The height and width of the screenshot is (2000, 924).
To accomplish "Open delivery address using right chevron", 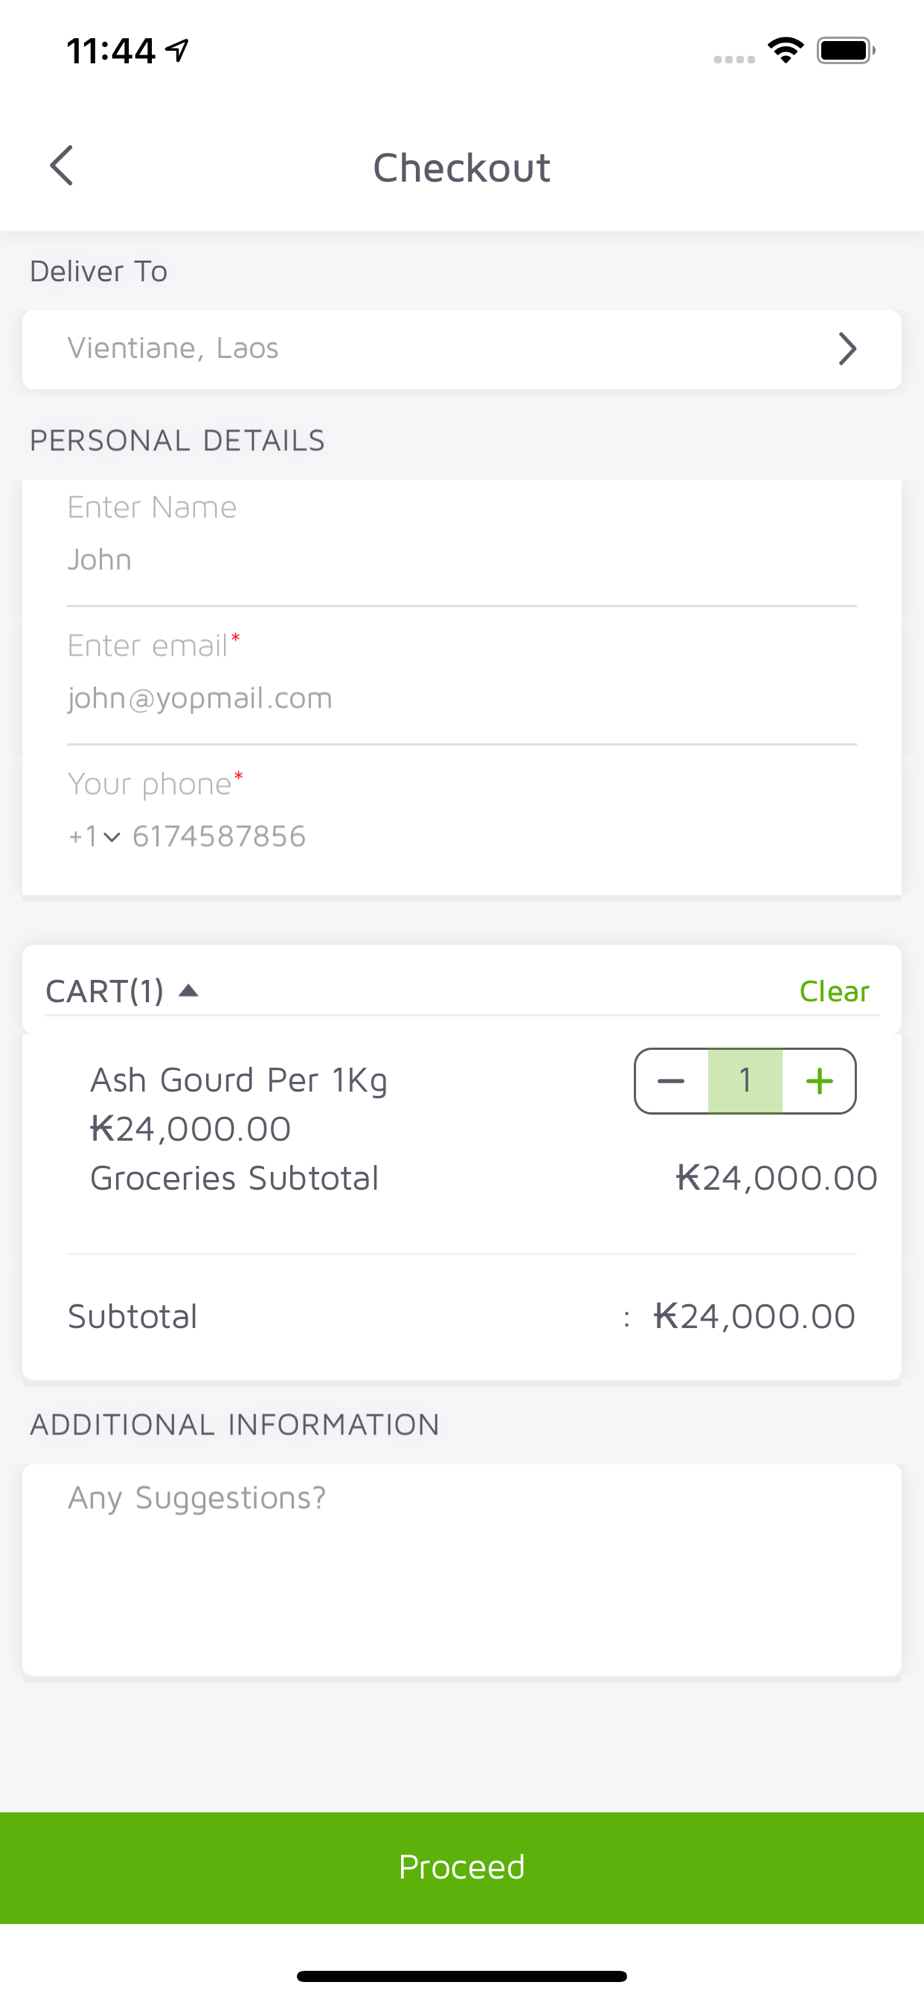I will click(847, 349).
